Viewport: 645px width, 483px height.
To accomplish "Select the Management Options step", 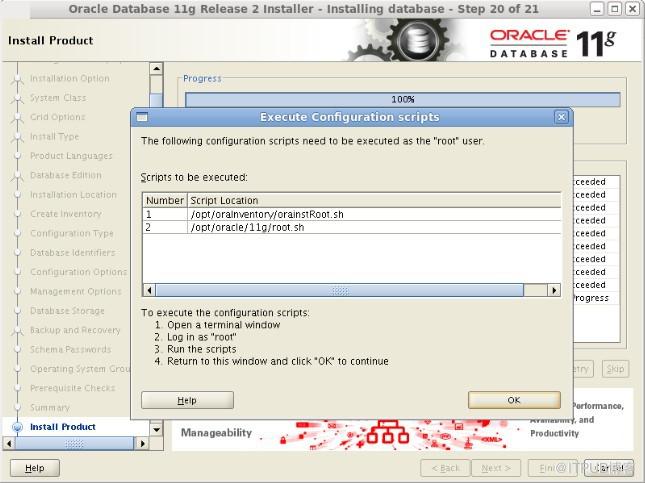I will (76, 291).
